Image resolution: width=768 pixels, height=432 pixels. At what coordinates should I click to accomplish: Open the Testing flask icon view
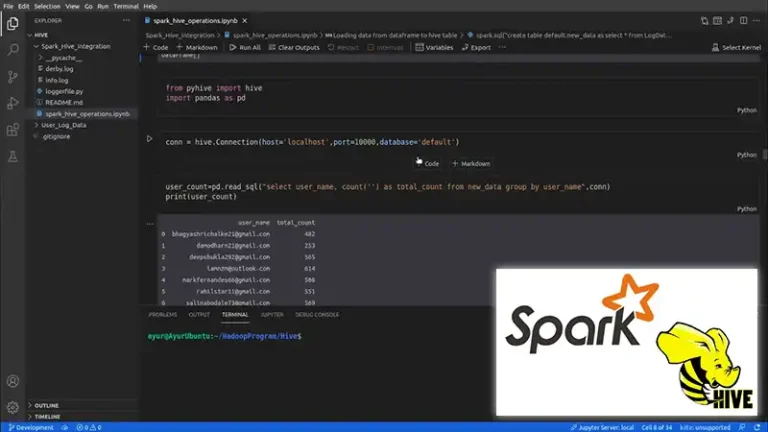[x=13, y=156]
